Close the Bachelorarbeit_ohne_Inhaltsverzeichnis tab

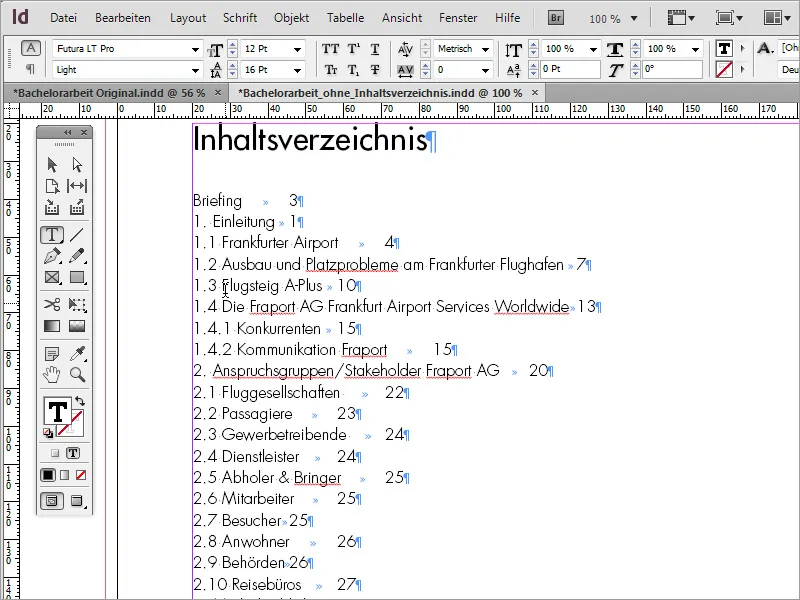[535, 92]
